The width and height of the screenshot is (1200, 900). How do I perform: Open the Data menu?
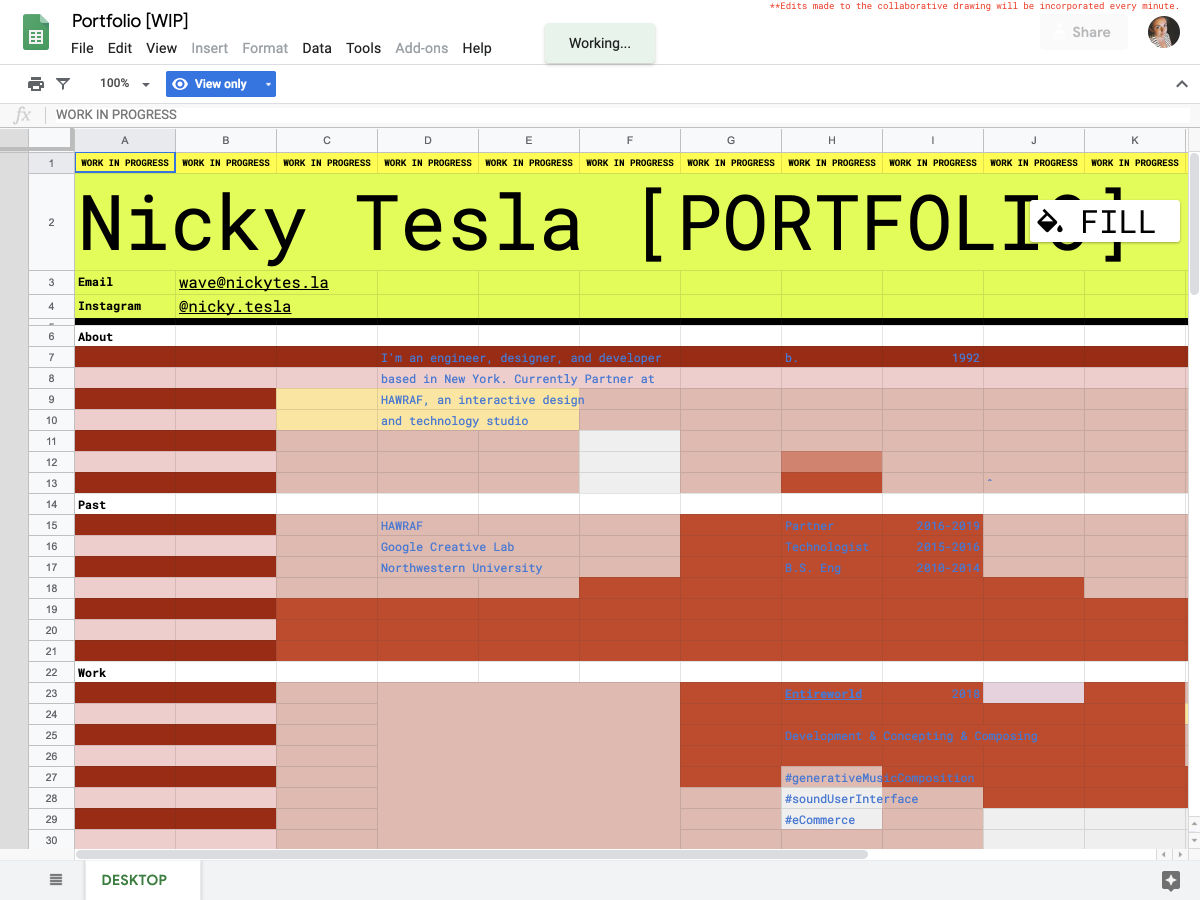point(317,48)
